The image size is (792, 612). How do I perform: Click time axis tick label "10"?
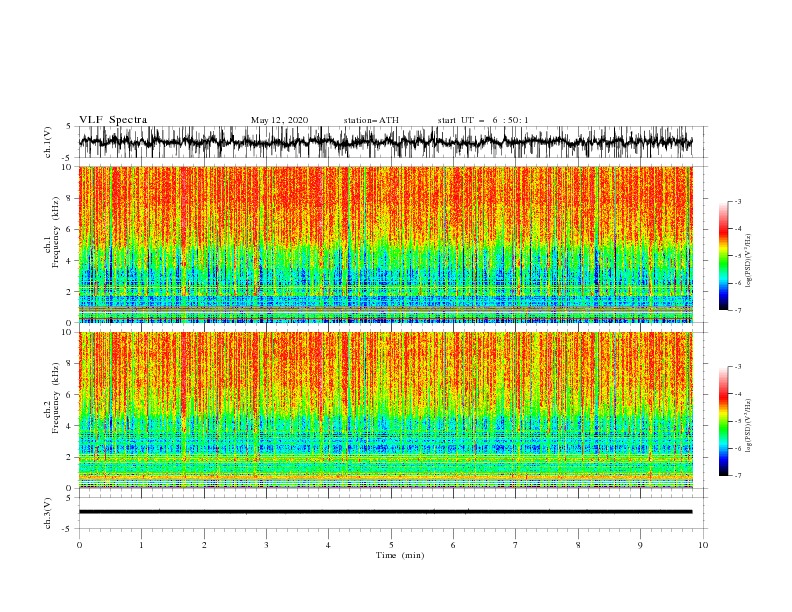(x=703, y=545)
